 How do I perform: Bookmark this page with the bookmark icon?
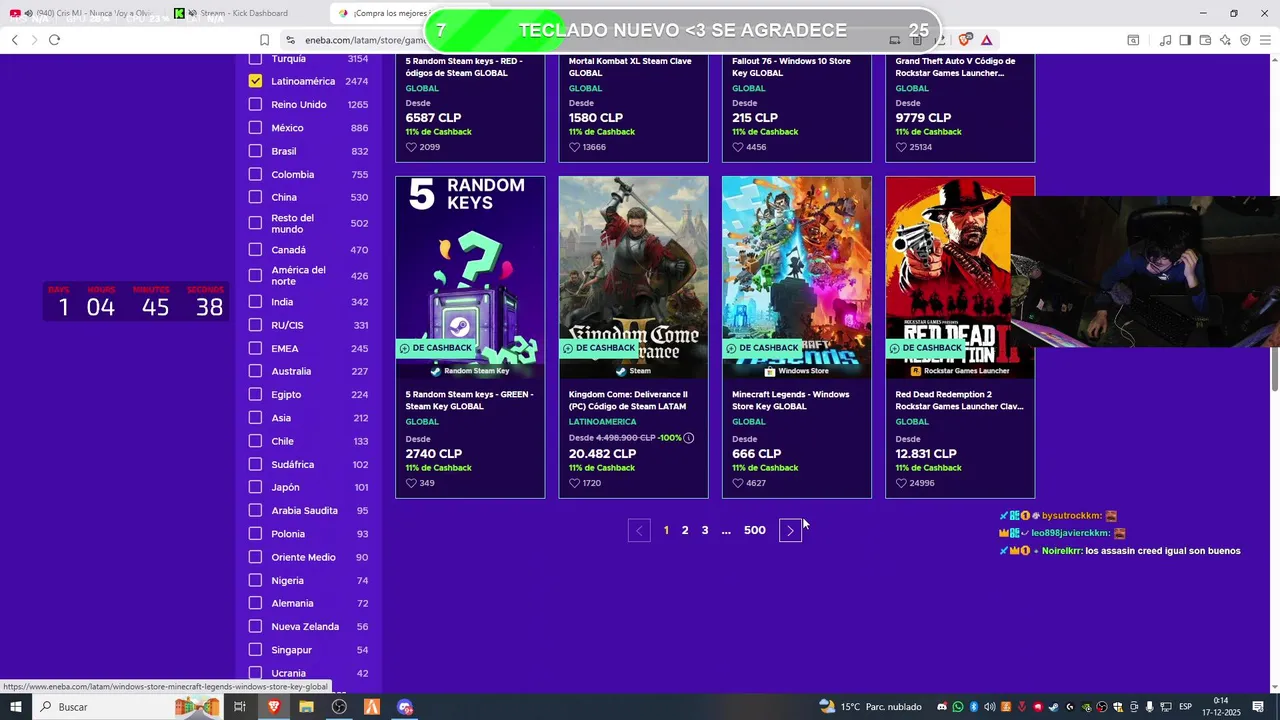[264, 40]
